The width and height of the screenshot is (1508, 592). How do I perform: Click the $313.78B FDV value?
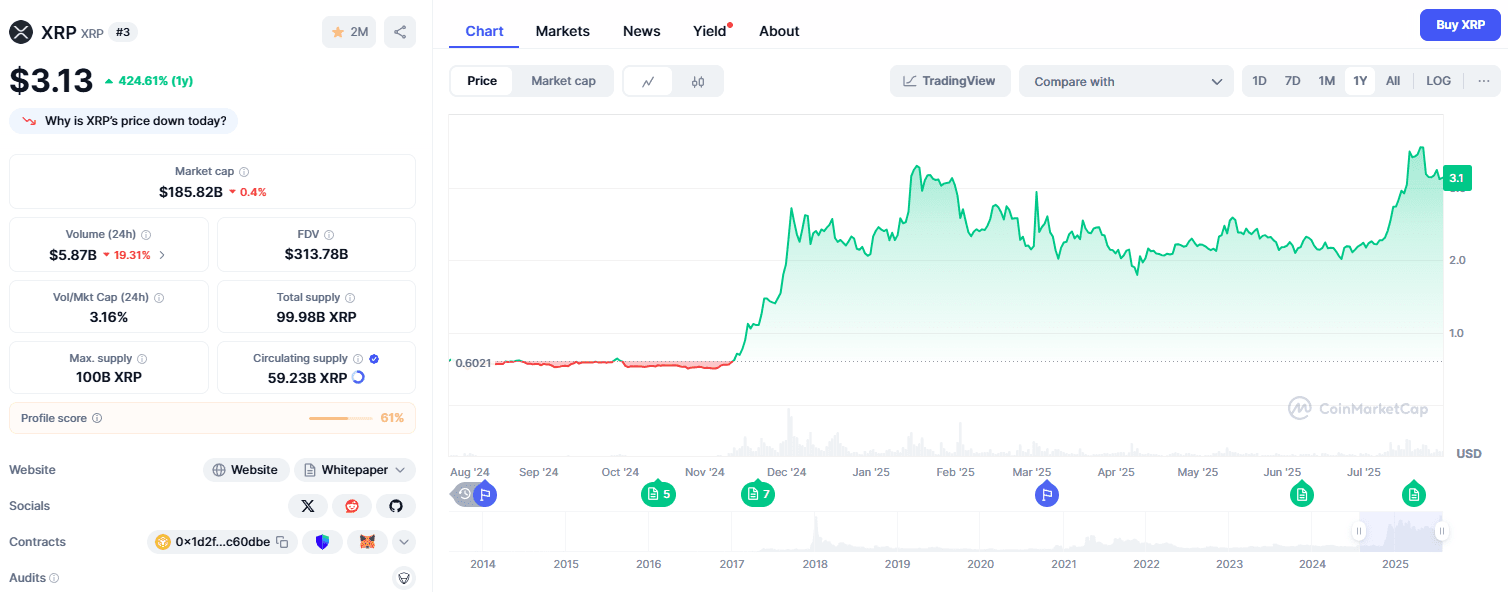pyautogui.click(x=316, y=254)
